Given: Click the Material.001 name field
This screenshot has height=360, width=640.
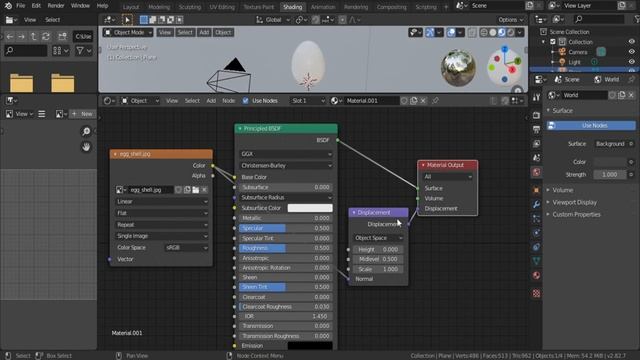Looking at the screenshot, I should click(371, 101).
